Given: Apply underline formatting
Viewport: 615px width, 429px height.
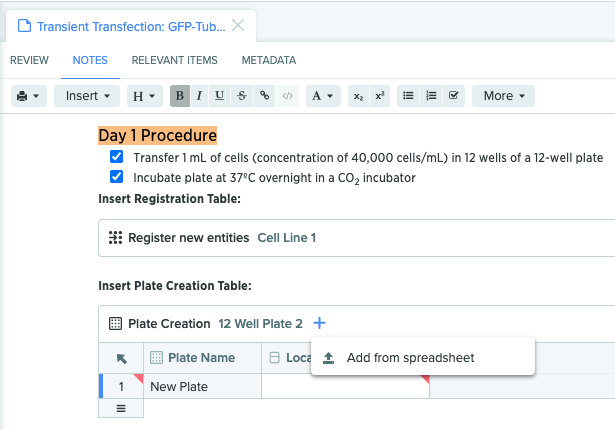Looking at the screenshot, I should tap(219, 96).
